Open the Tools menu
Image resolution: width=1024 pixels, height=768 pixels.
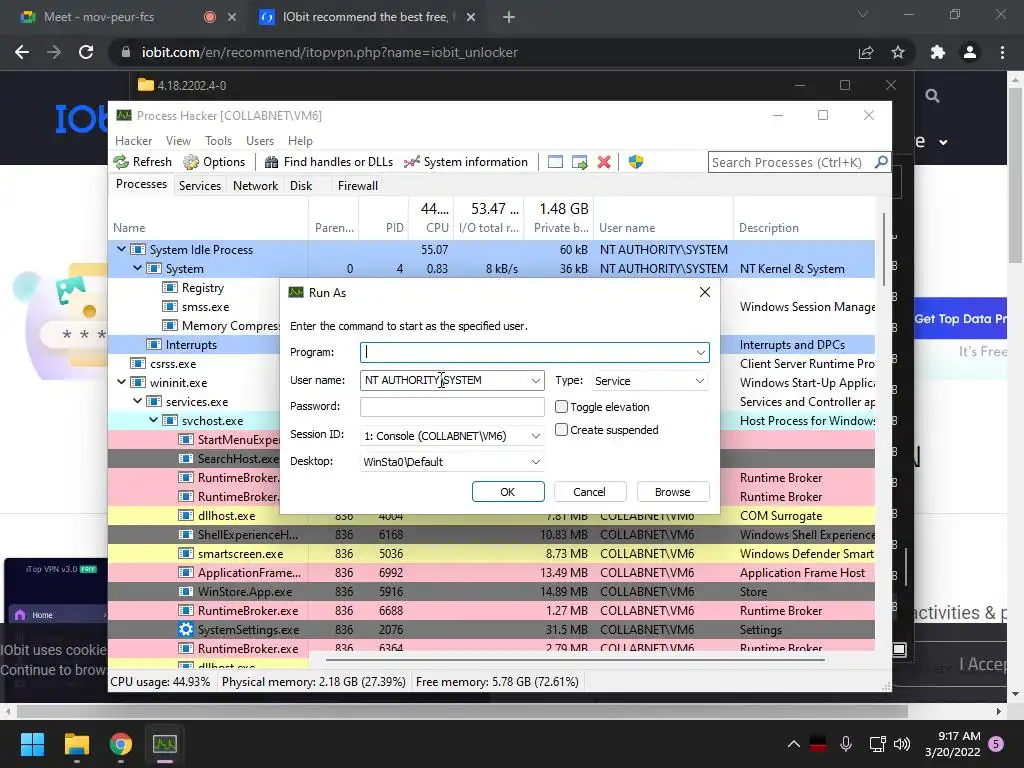tap(218, 141)
